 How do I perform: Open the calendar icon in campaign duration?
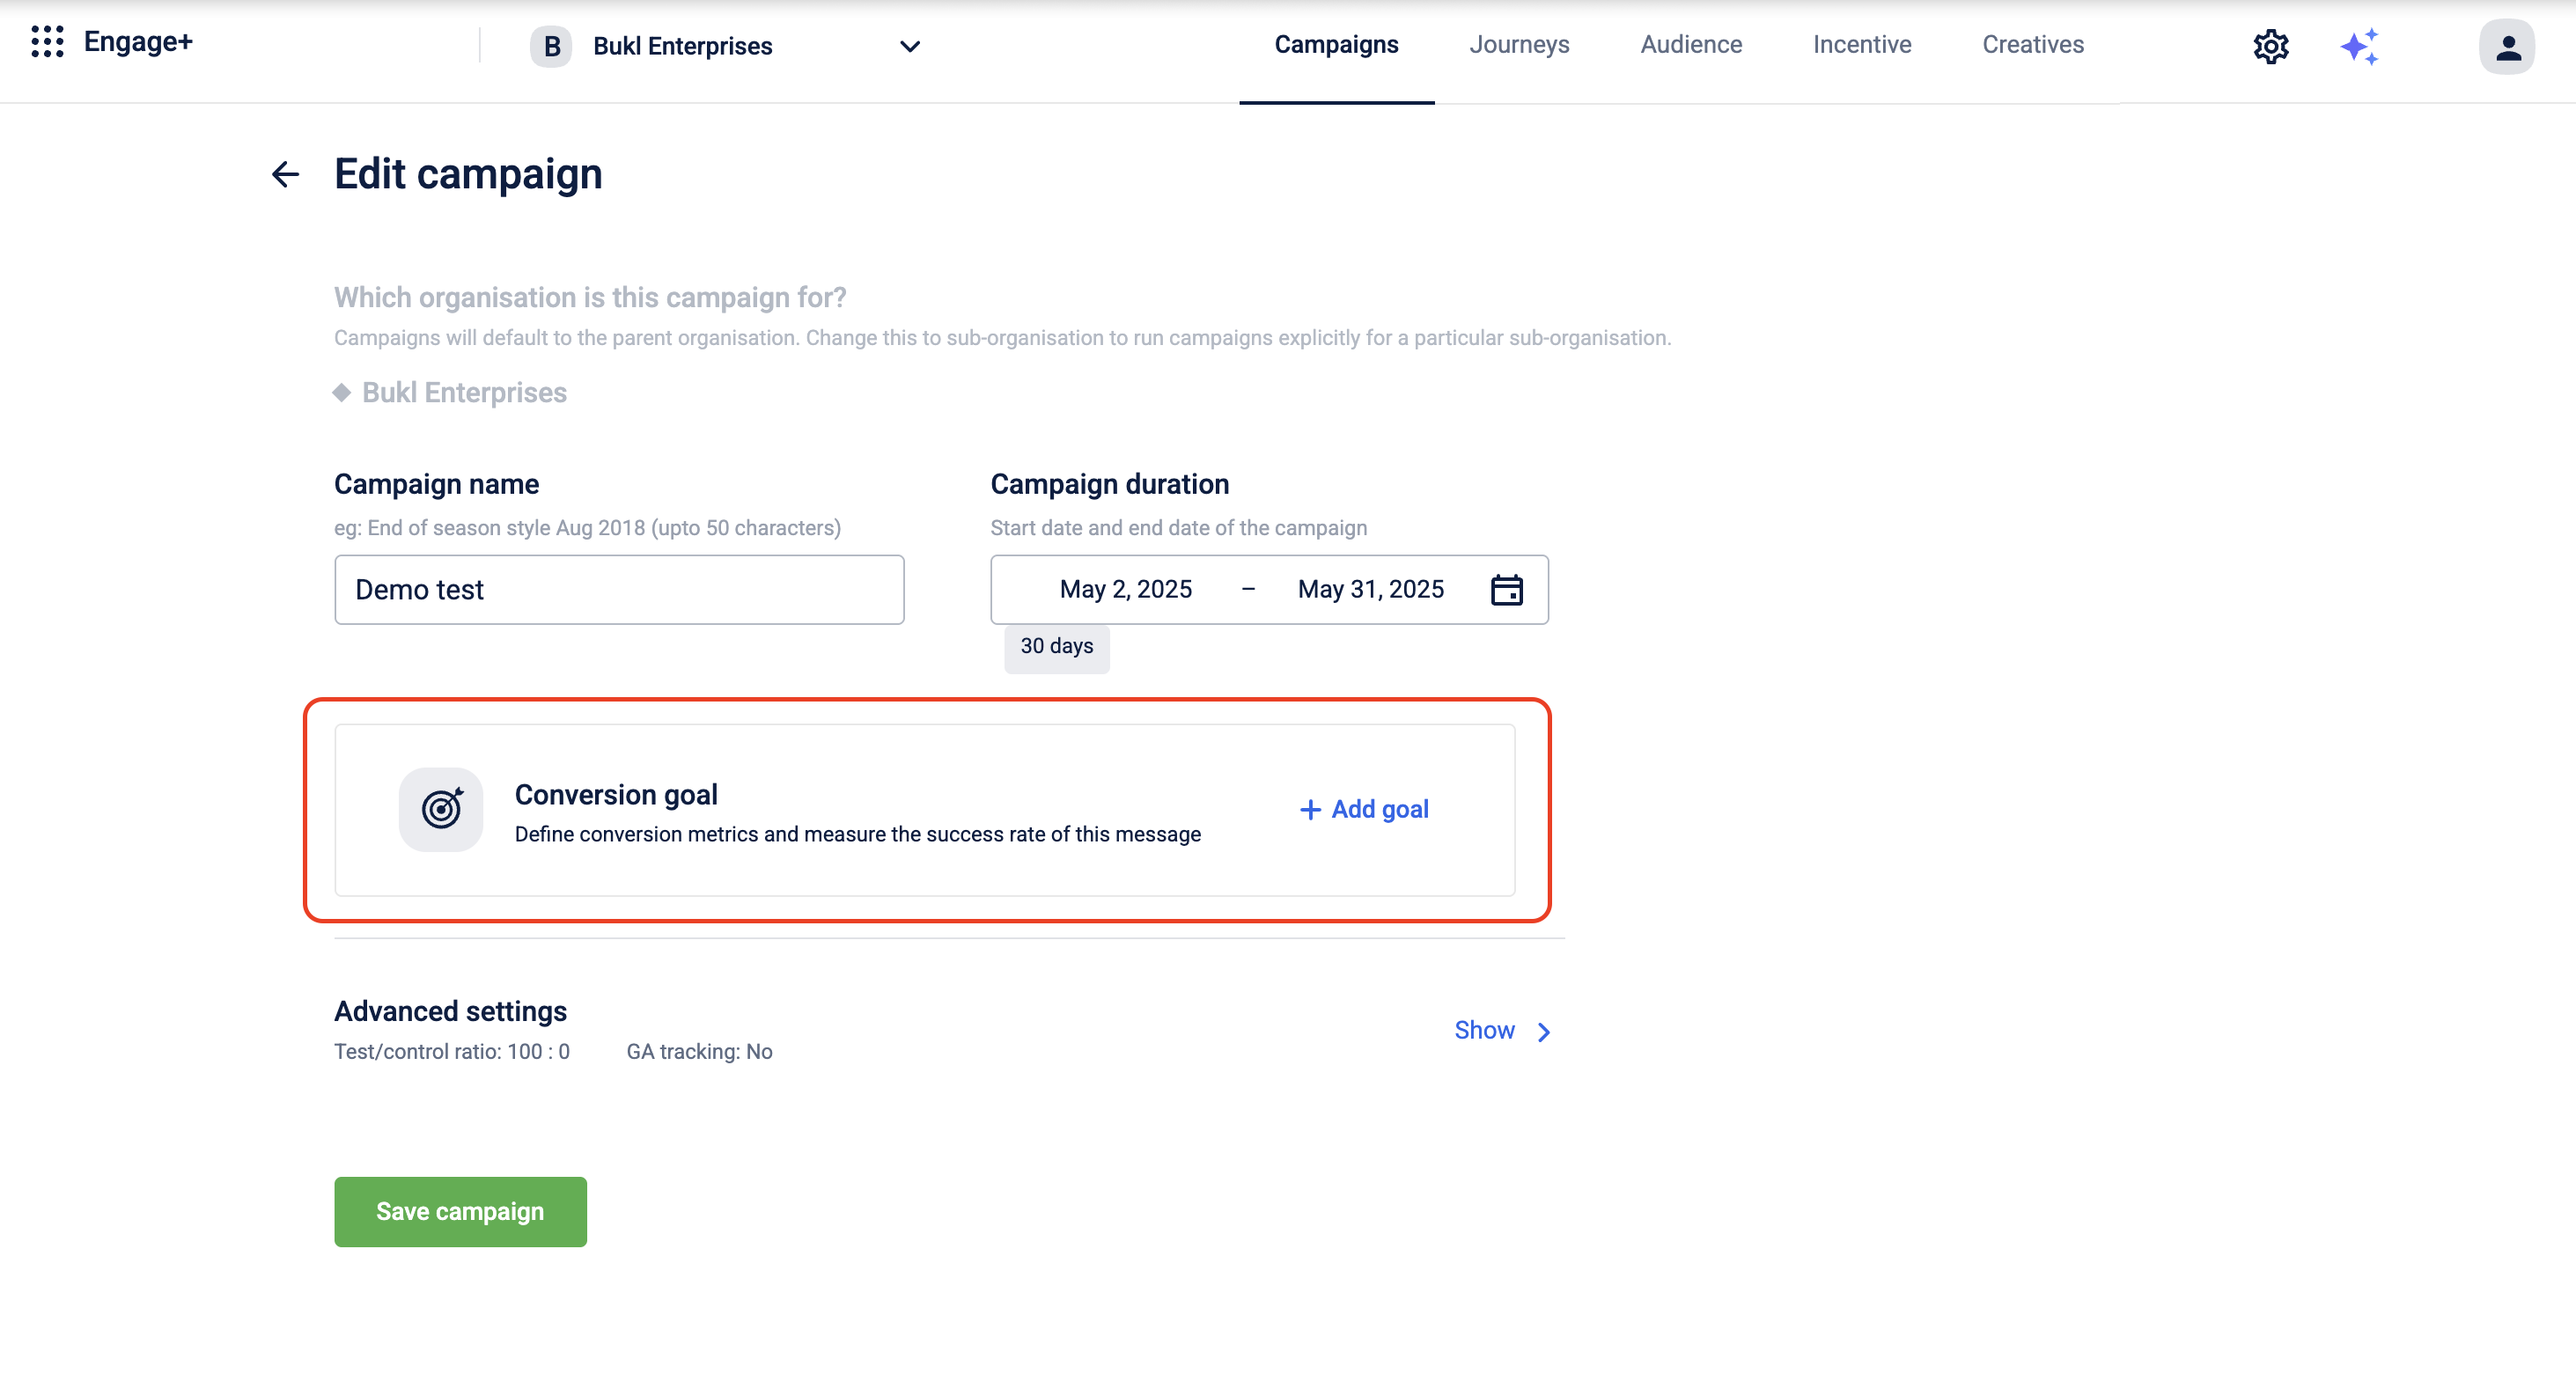coord(1506,590)
